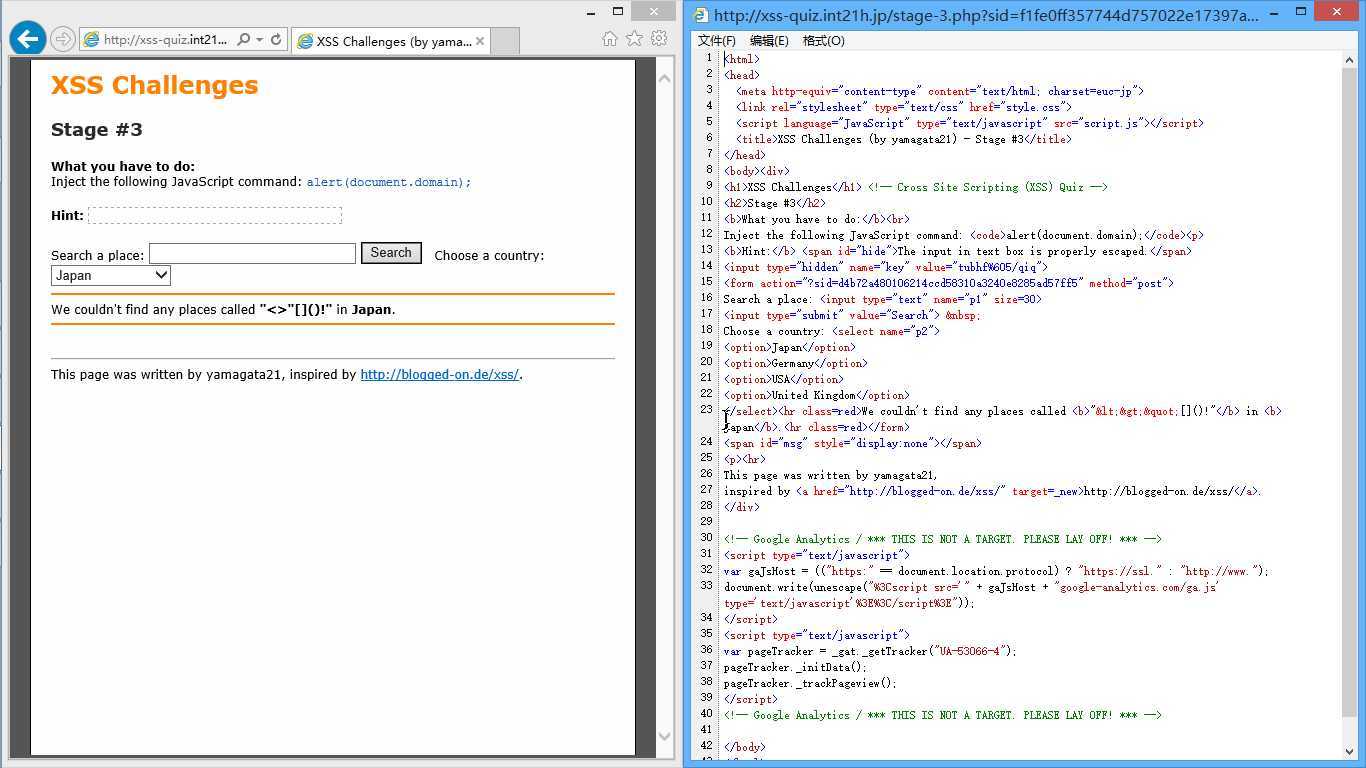This screenshot has height=768, width=1366.
Task: Click the meta content-type line in source
Action: pos(940,91)
